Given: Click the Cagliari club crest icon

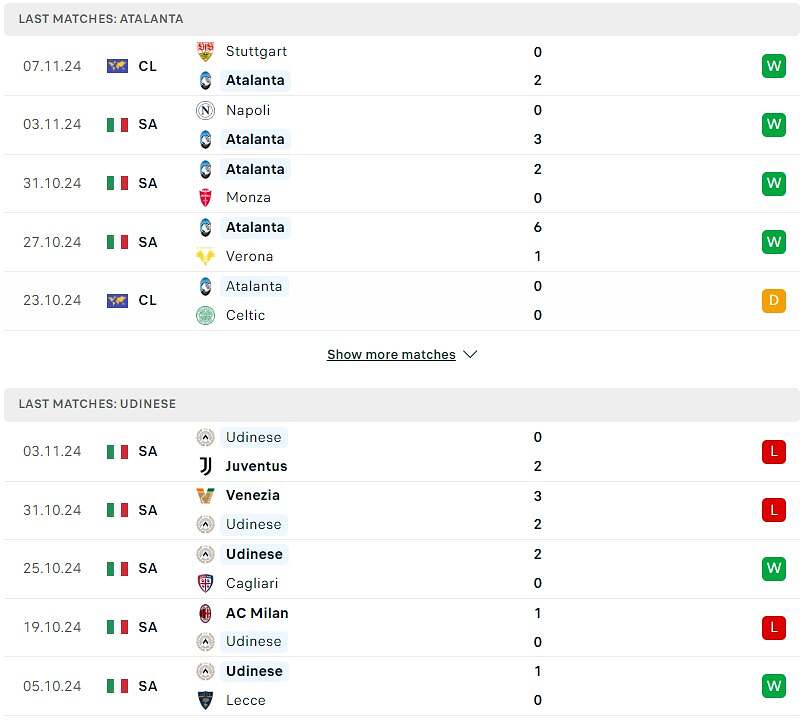Looking at the screenshot, I should [205, 583].
